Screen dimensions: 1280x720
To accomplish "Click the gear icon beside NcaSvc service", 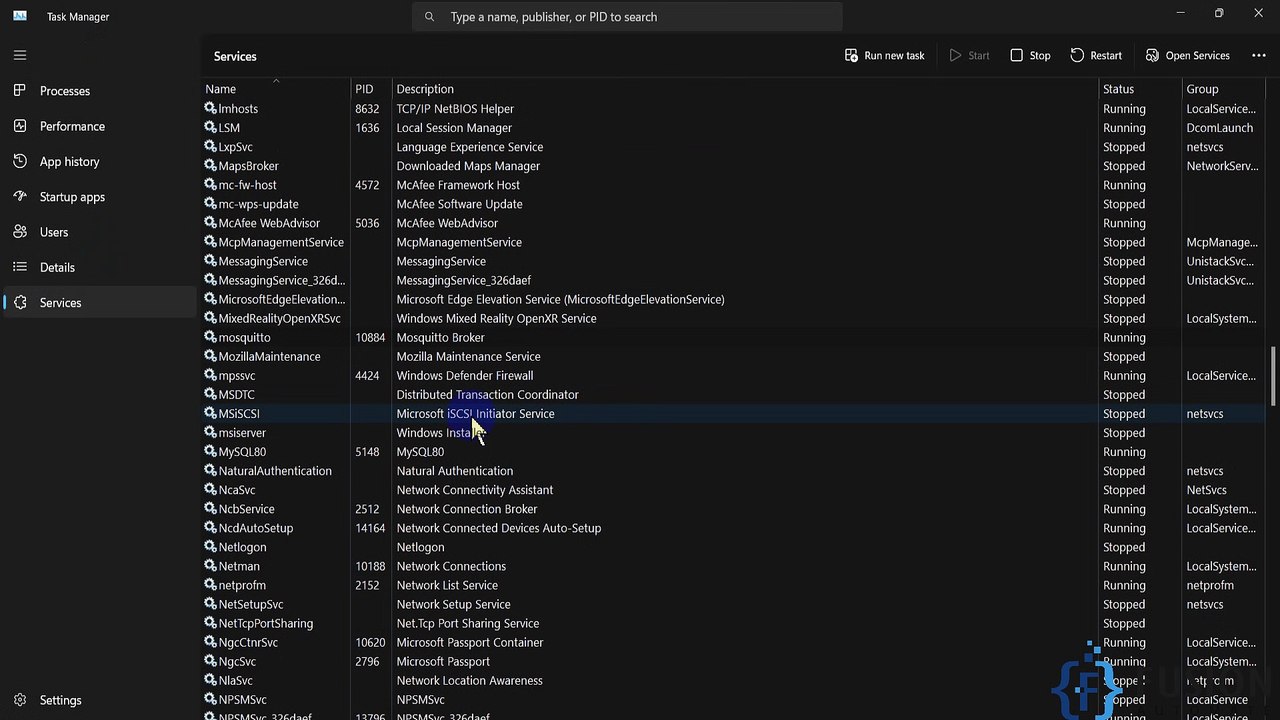I will 210,489.
